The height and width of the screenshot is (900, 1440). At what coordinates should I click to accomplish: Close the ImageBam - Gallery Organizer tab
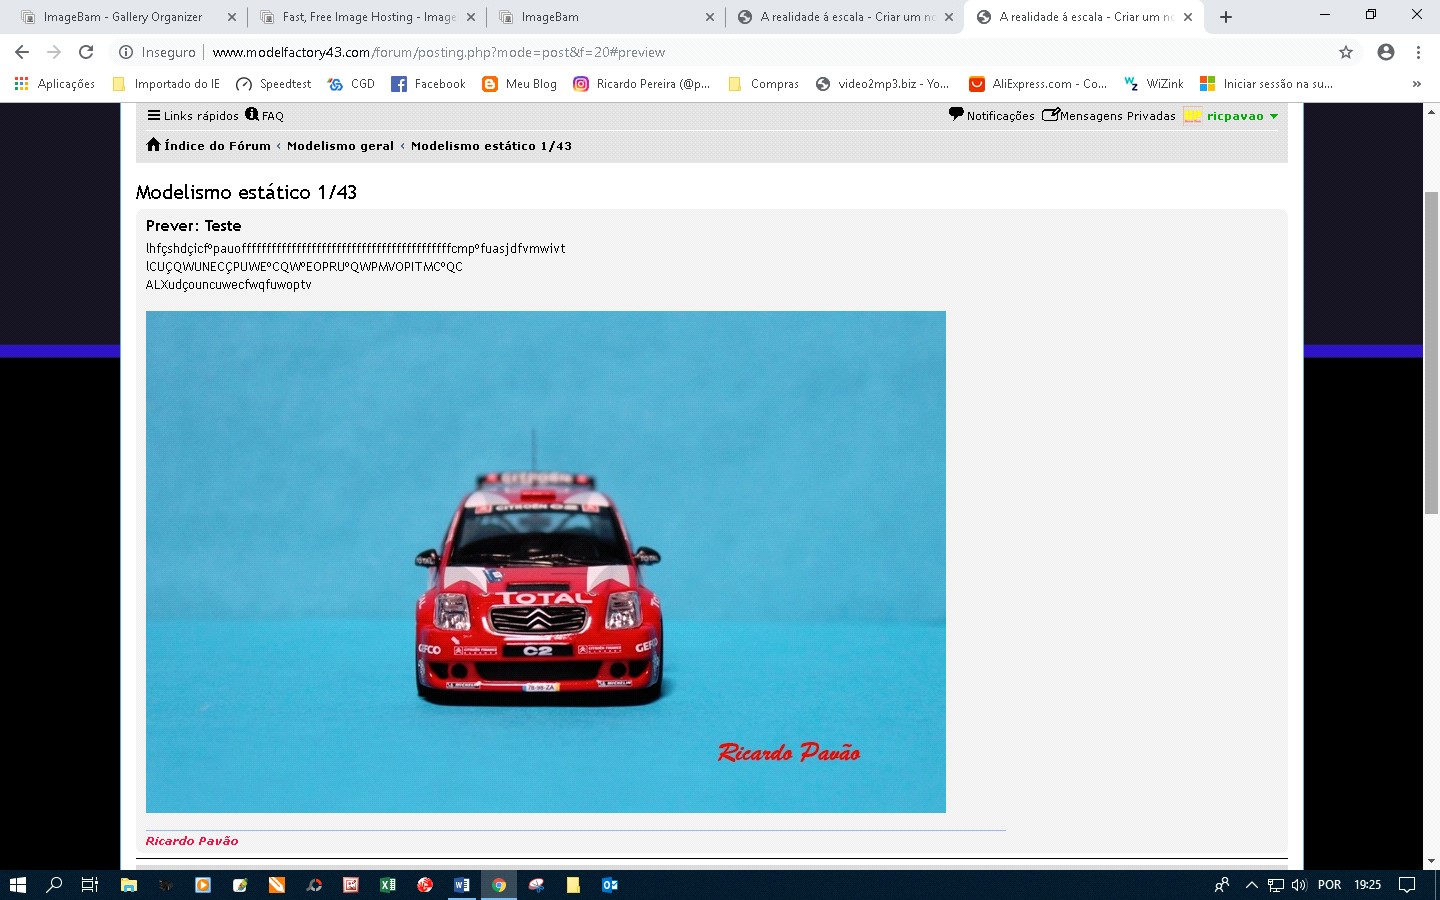pyautogui.click(x=232, y=17)
